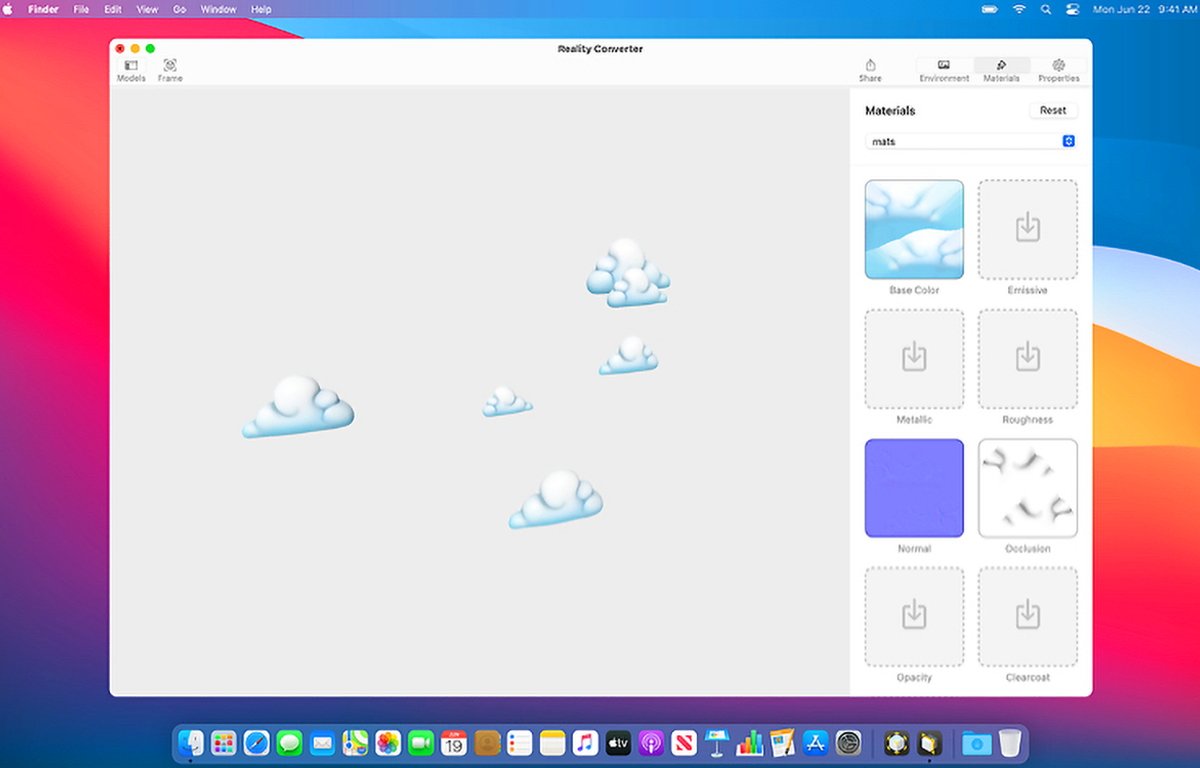The image size is (1200, 768).
Task: Open the mats material dropdown
Action: tap(970, 141)
